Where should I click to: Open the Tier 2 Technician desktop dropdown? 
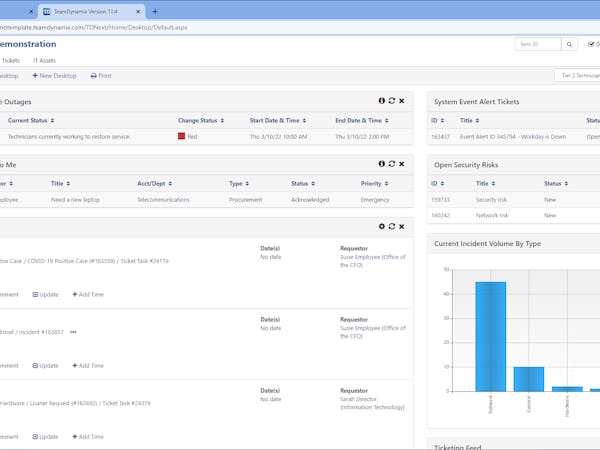[578, 75]
